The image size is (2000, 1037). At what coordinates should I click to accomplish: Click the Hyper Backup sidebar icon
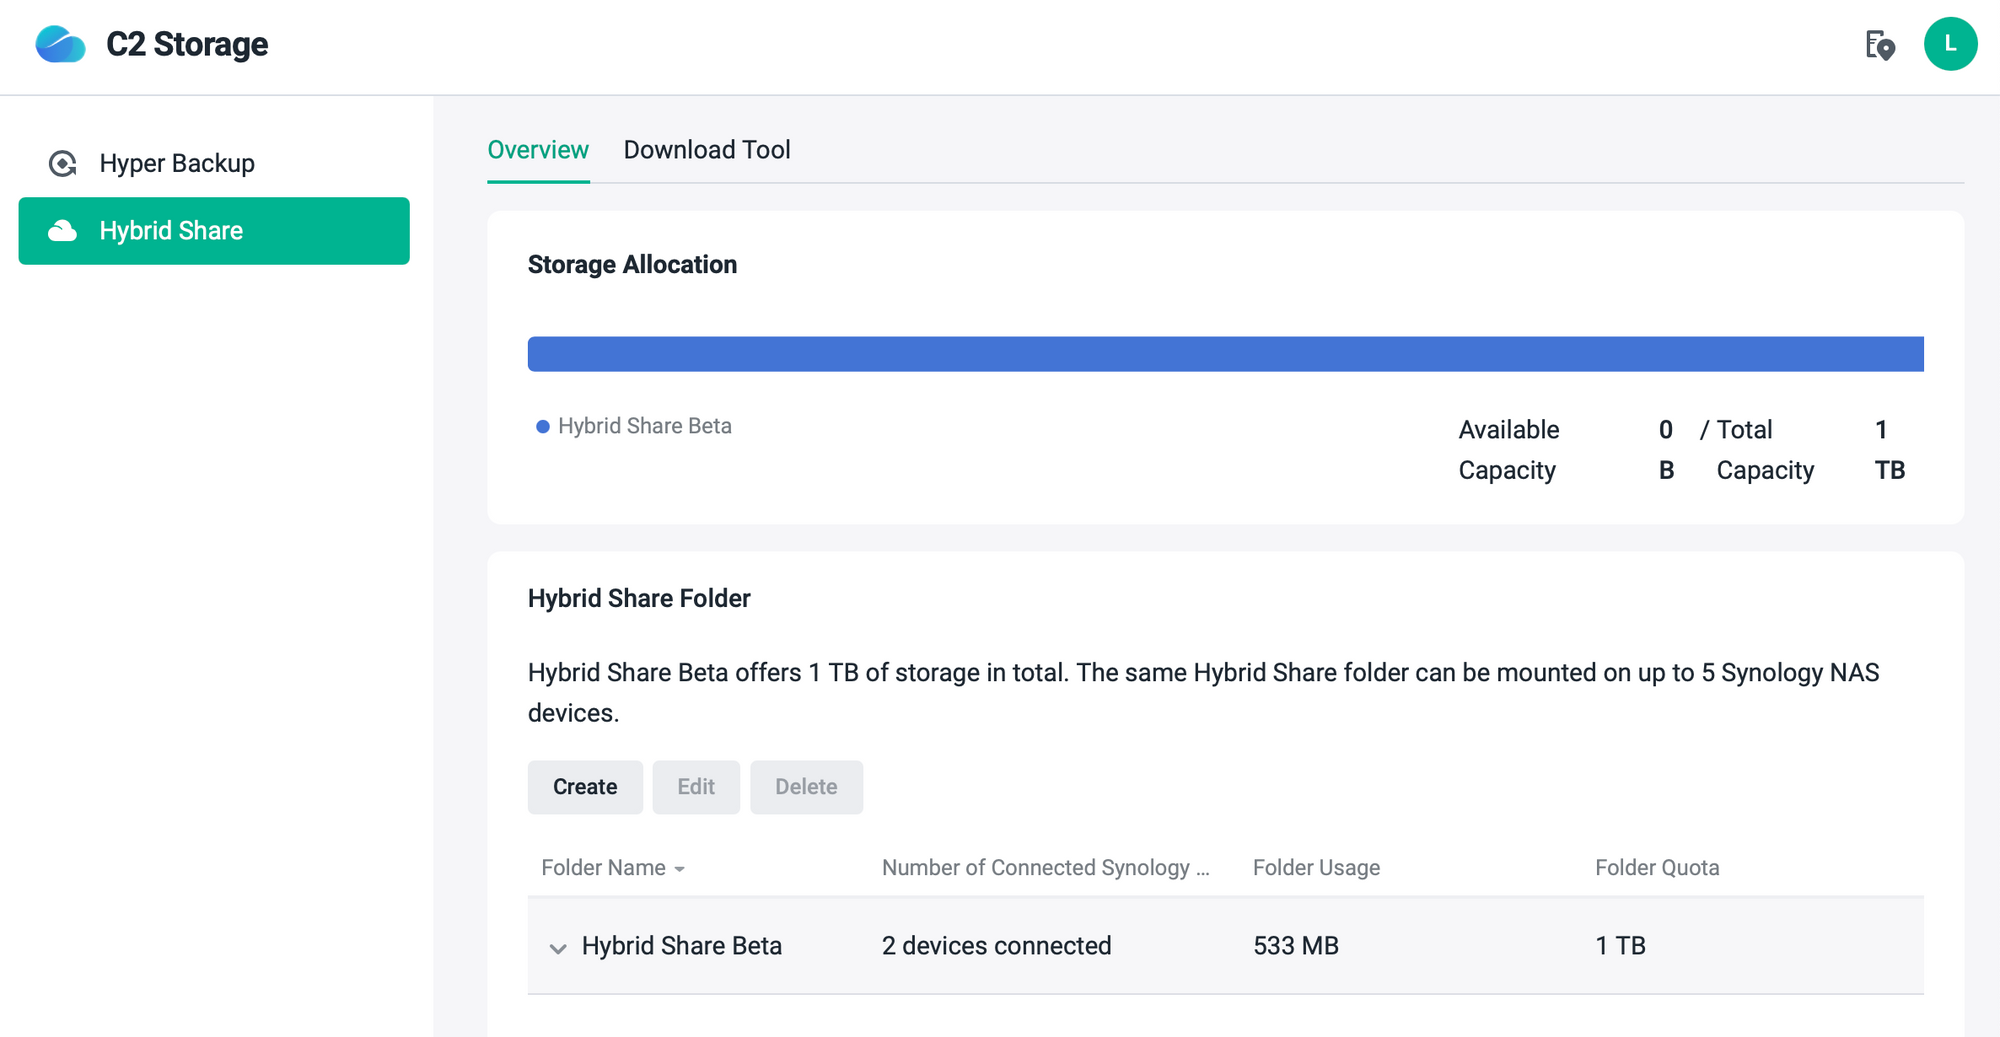[63, 163]
